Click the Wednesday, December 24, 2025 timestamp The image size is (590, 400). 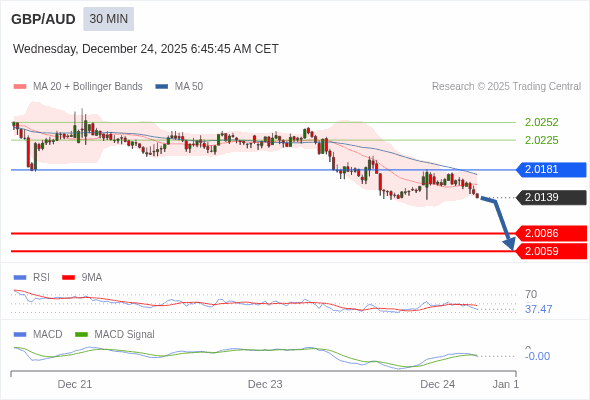tap(146, 49)
